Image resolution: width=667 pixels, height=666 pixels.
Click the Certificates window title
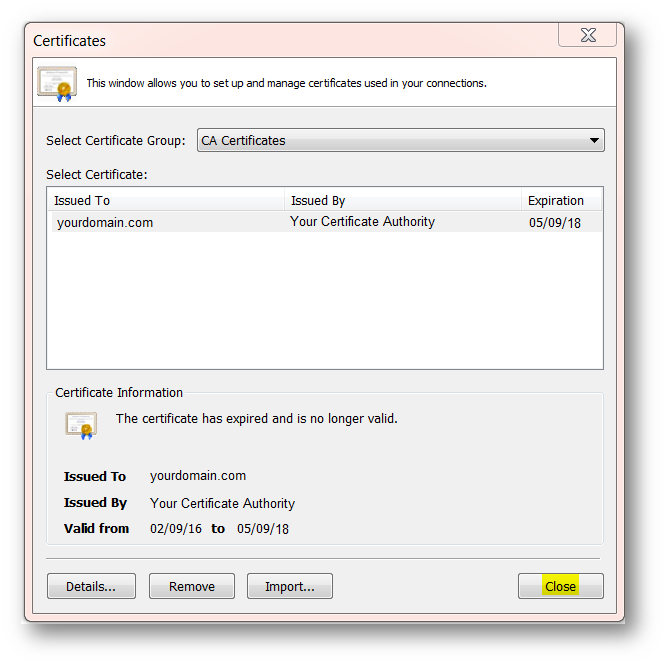(70, 41)
